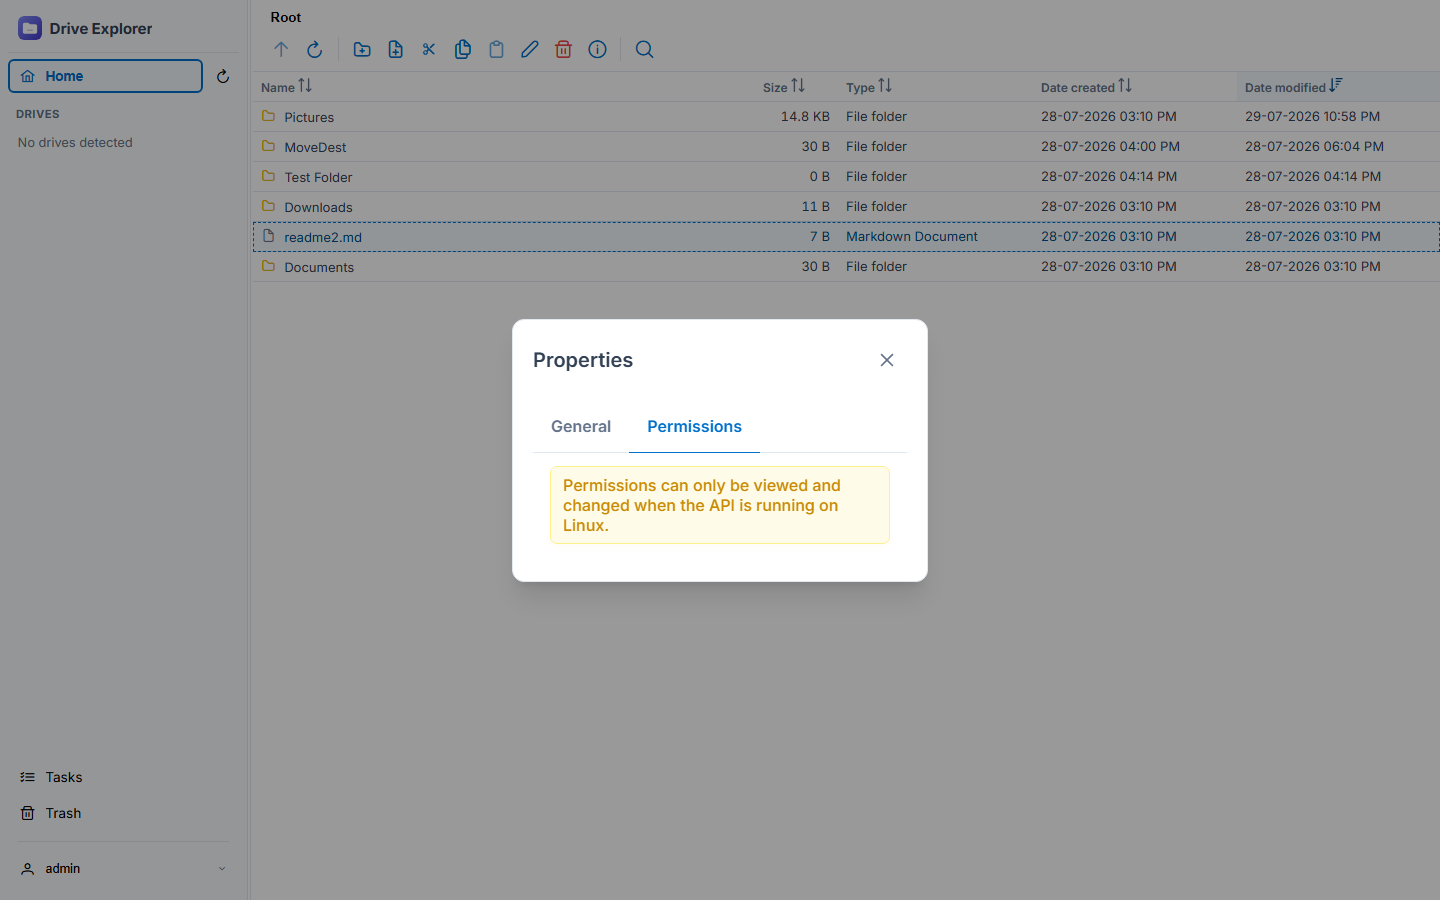Click the Markdown Document type cell
The height and width of the screenshot is (900, 1440).
[912, 236]
